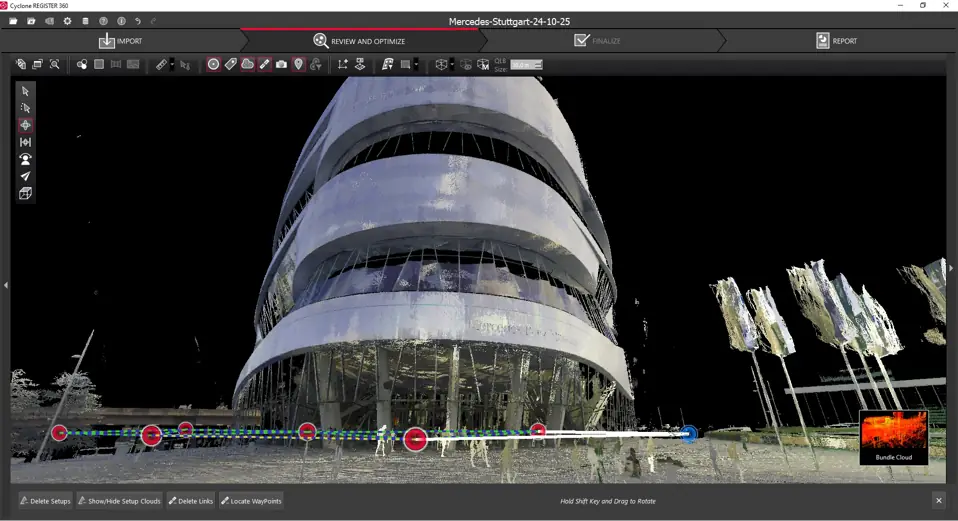Select the horizontal pan constraint tool

tap(25, 142)
